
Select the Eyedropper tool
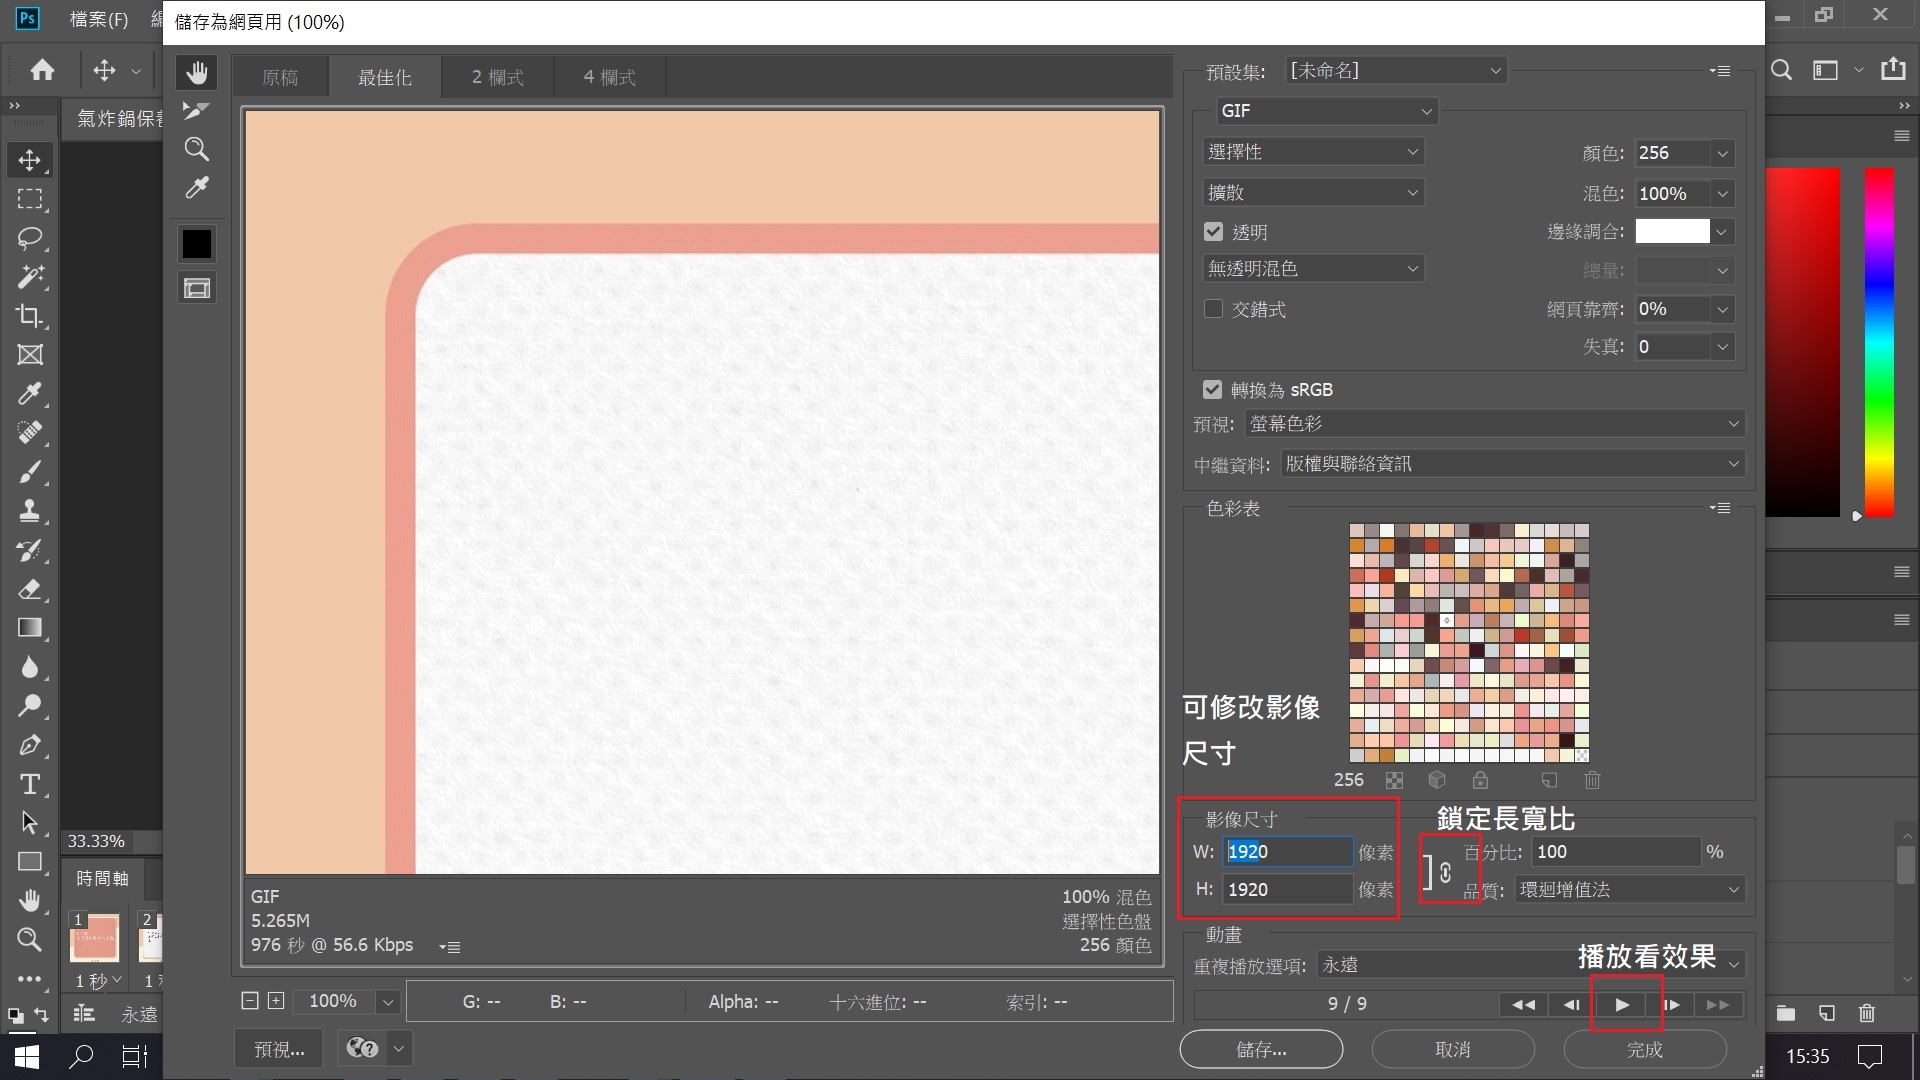[x=197, y=188]
